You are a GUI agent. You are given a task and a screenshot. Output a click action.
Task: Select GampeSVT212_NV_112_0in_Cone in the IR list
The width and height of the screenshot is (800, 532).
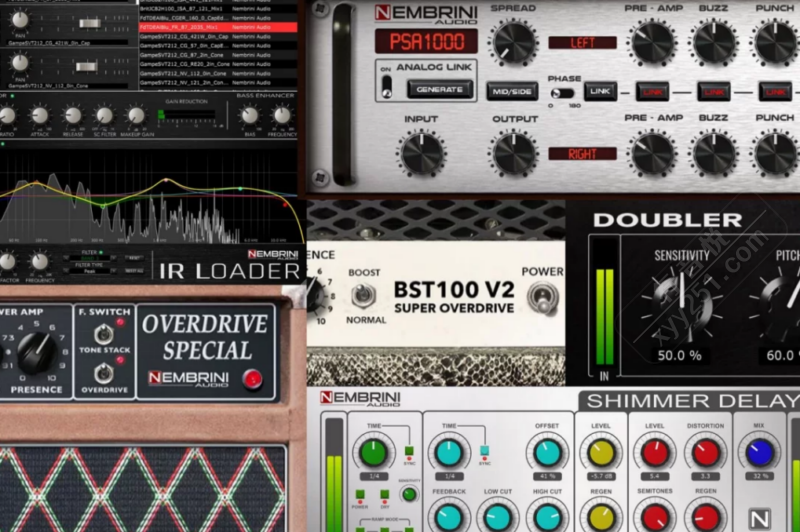point(218,73)
